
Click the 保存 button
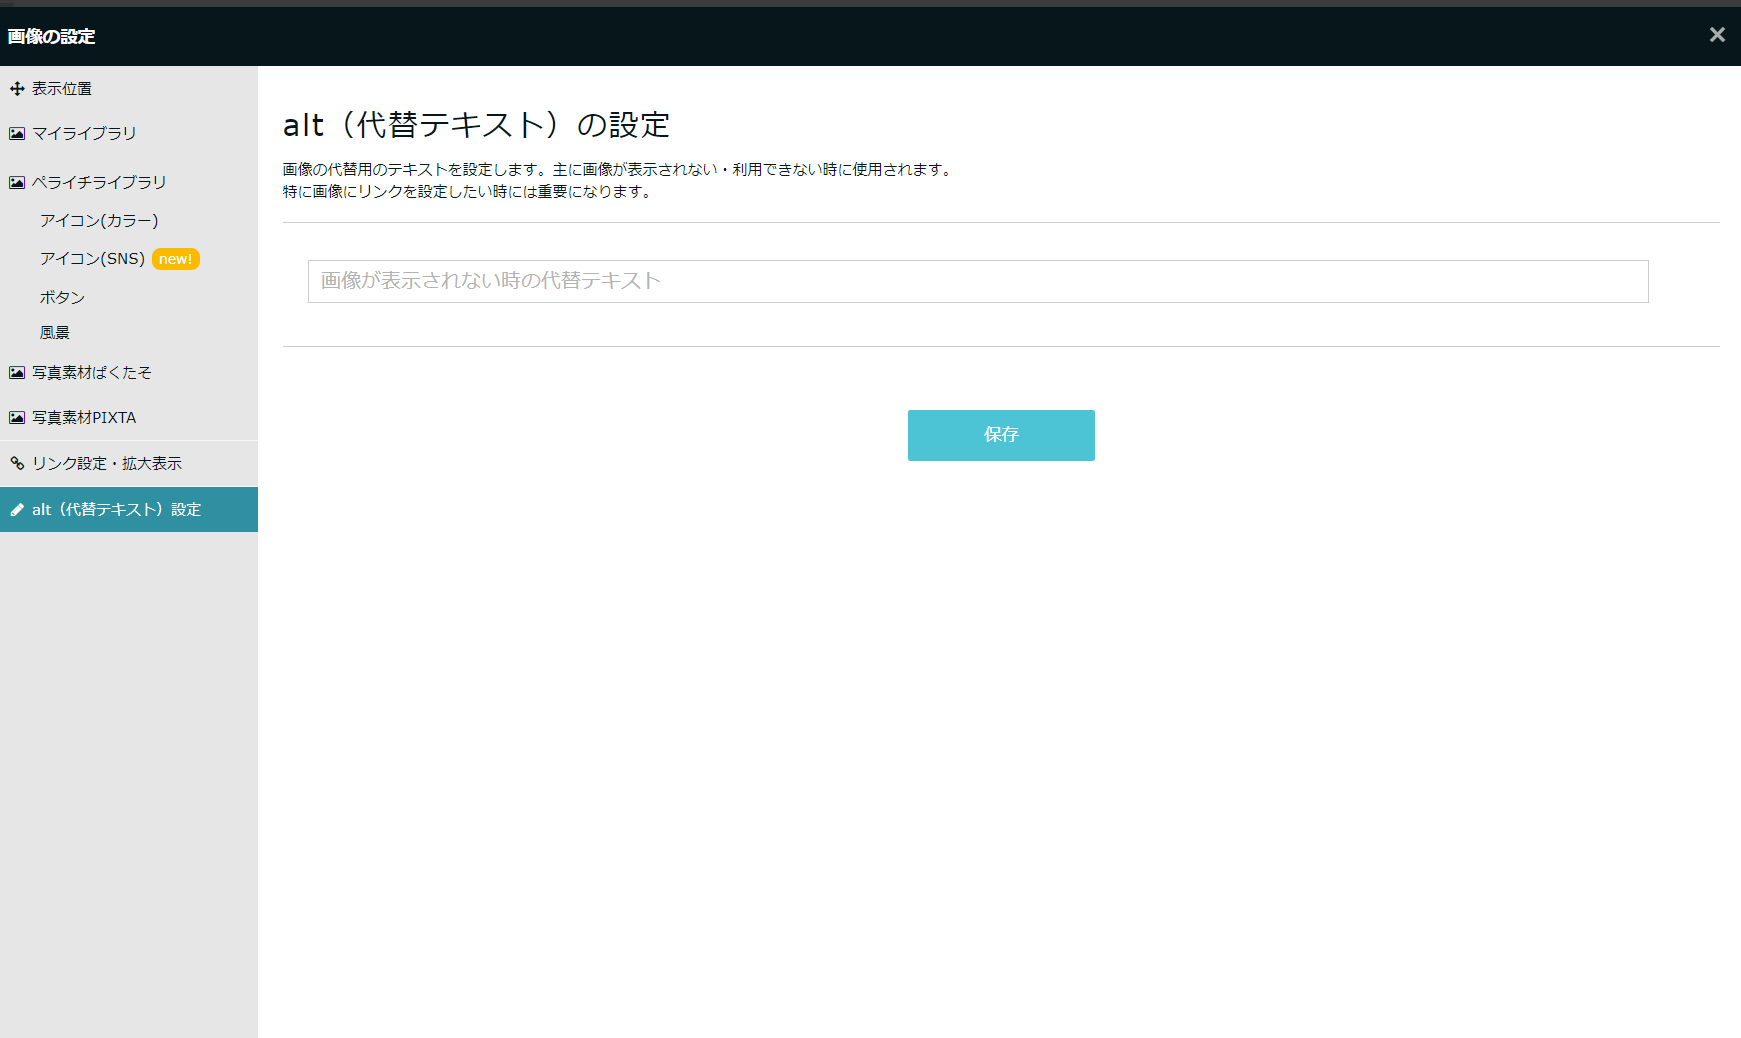point(1001,435)
